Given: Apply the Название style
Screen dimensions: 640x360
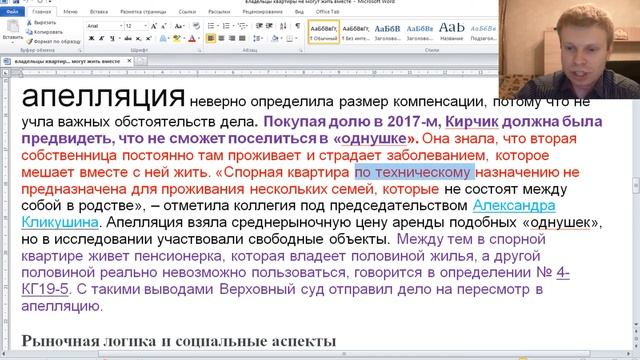Looking at the screenshot, I should [452, 31].
